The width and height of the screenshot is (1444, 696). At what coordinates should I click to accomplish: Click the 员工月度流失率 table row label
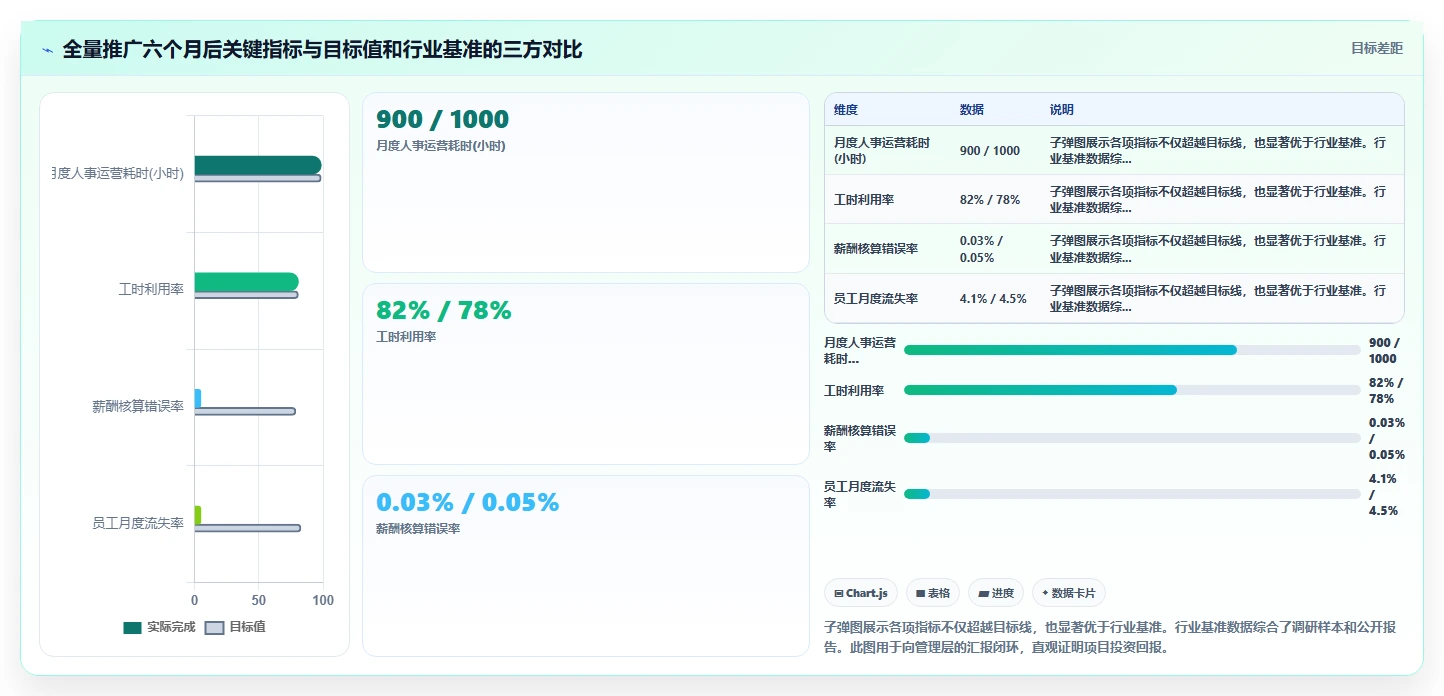(x=876, y=299)
